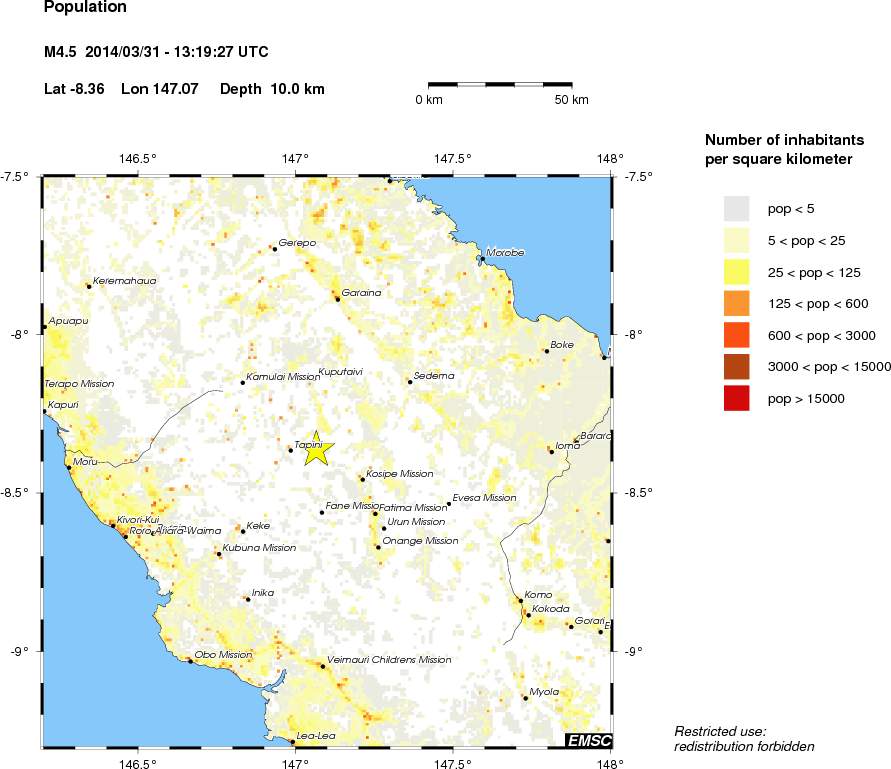The height and width of the screenshot is (769, 891).
Task: Click the yellow epicenter star marker
Action: click(x=315, y=449)
